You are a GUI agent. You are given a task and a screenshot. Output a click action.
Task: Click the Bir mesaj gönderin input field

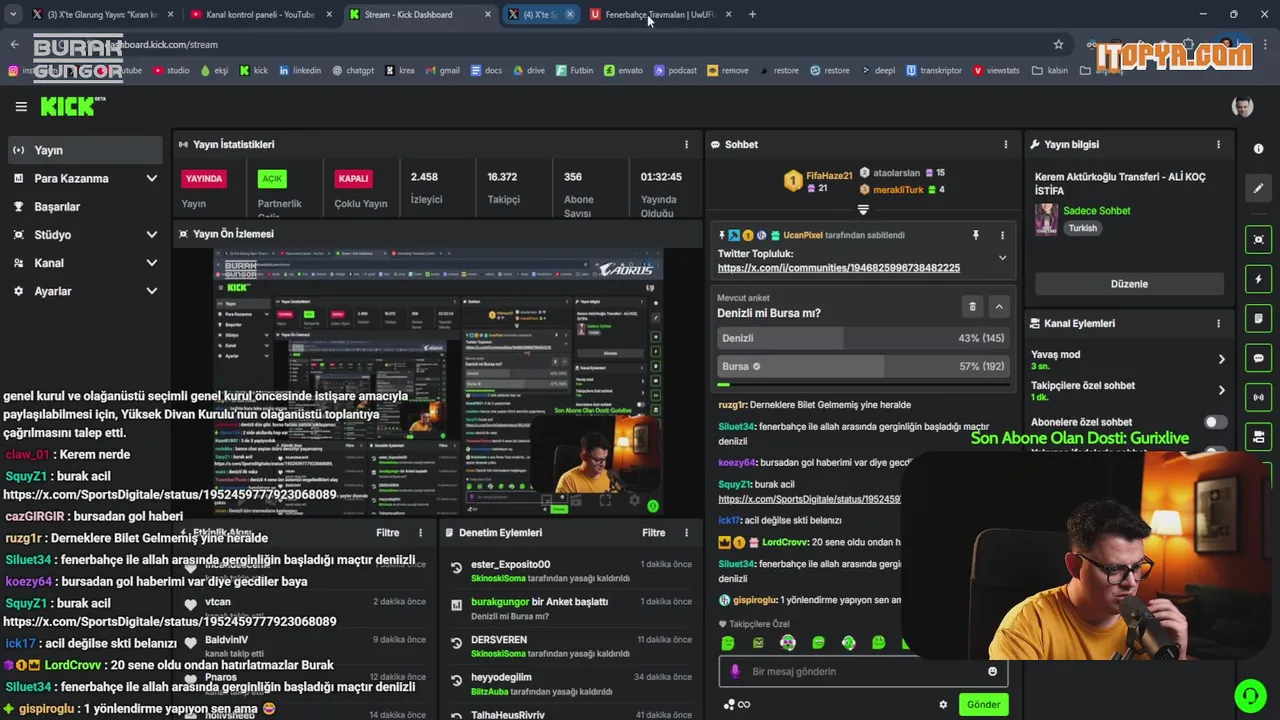pyautogui.click(x=862, y=671)
